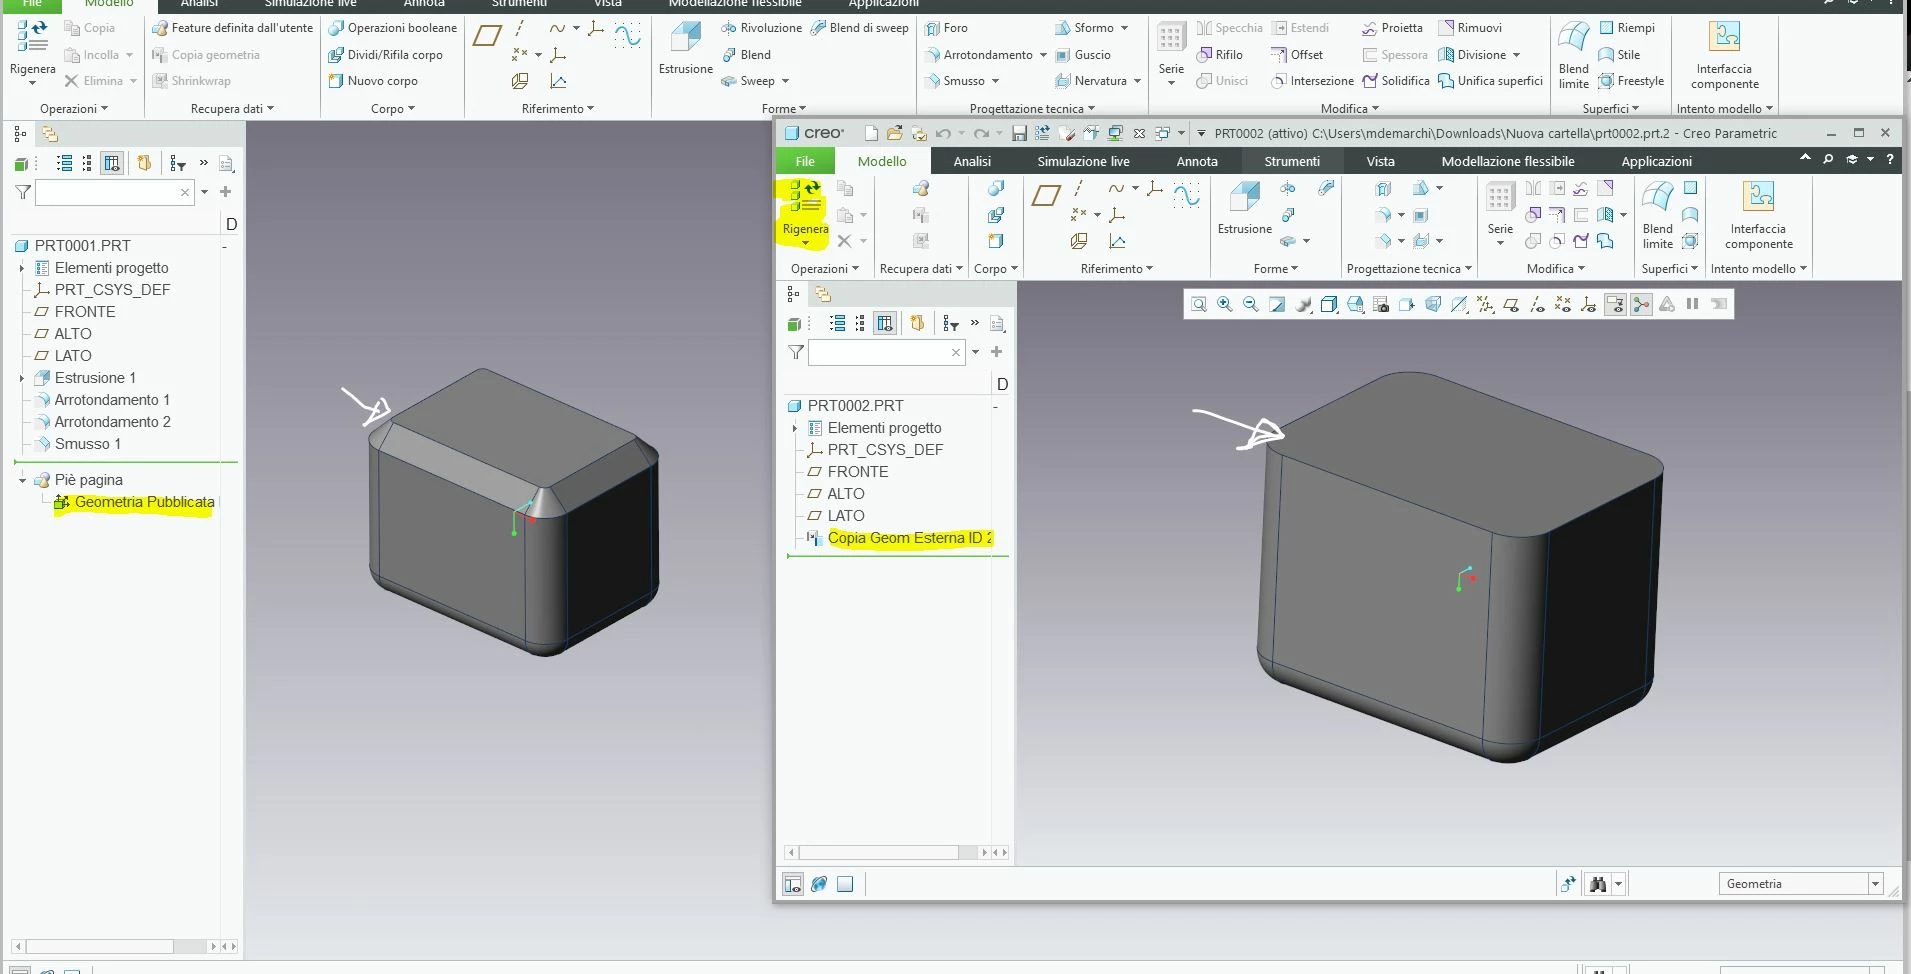Click horizontal scrollbar of PRT0002 model tree

click(x=880, y=853)
